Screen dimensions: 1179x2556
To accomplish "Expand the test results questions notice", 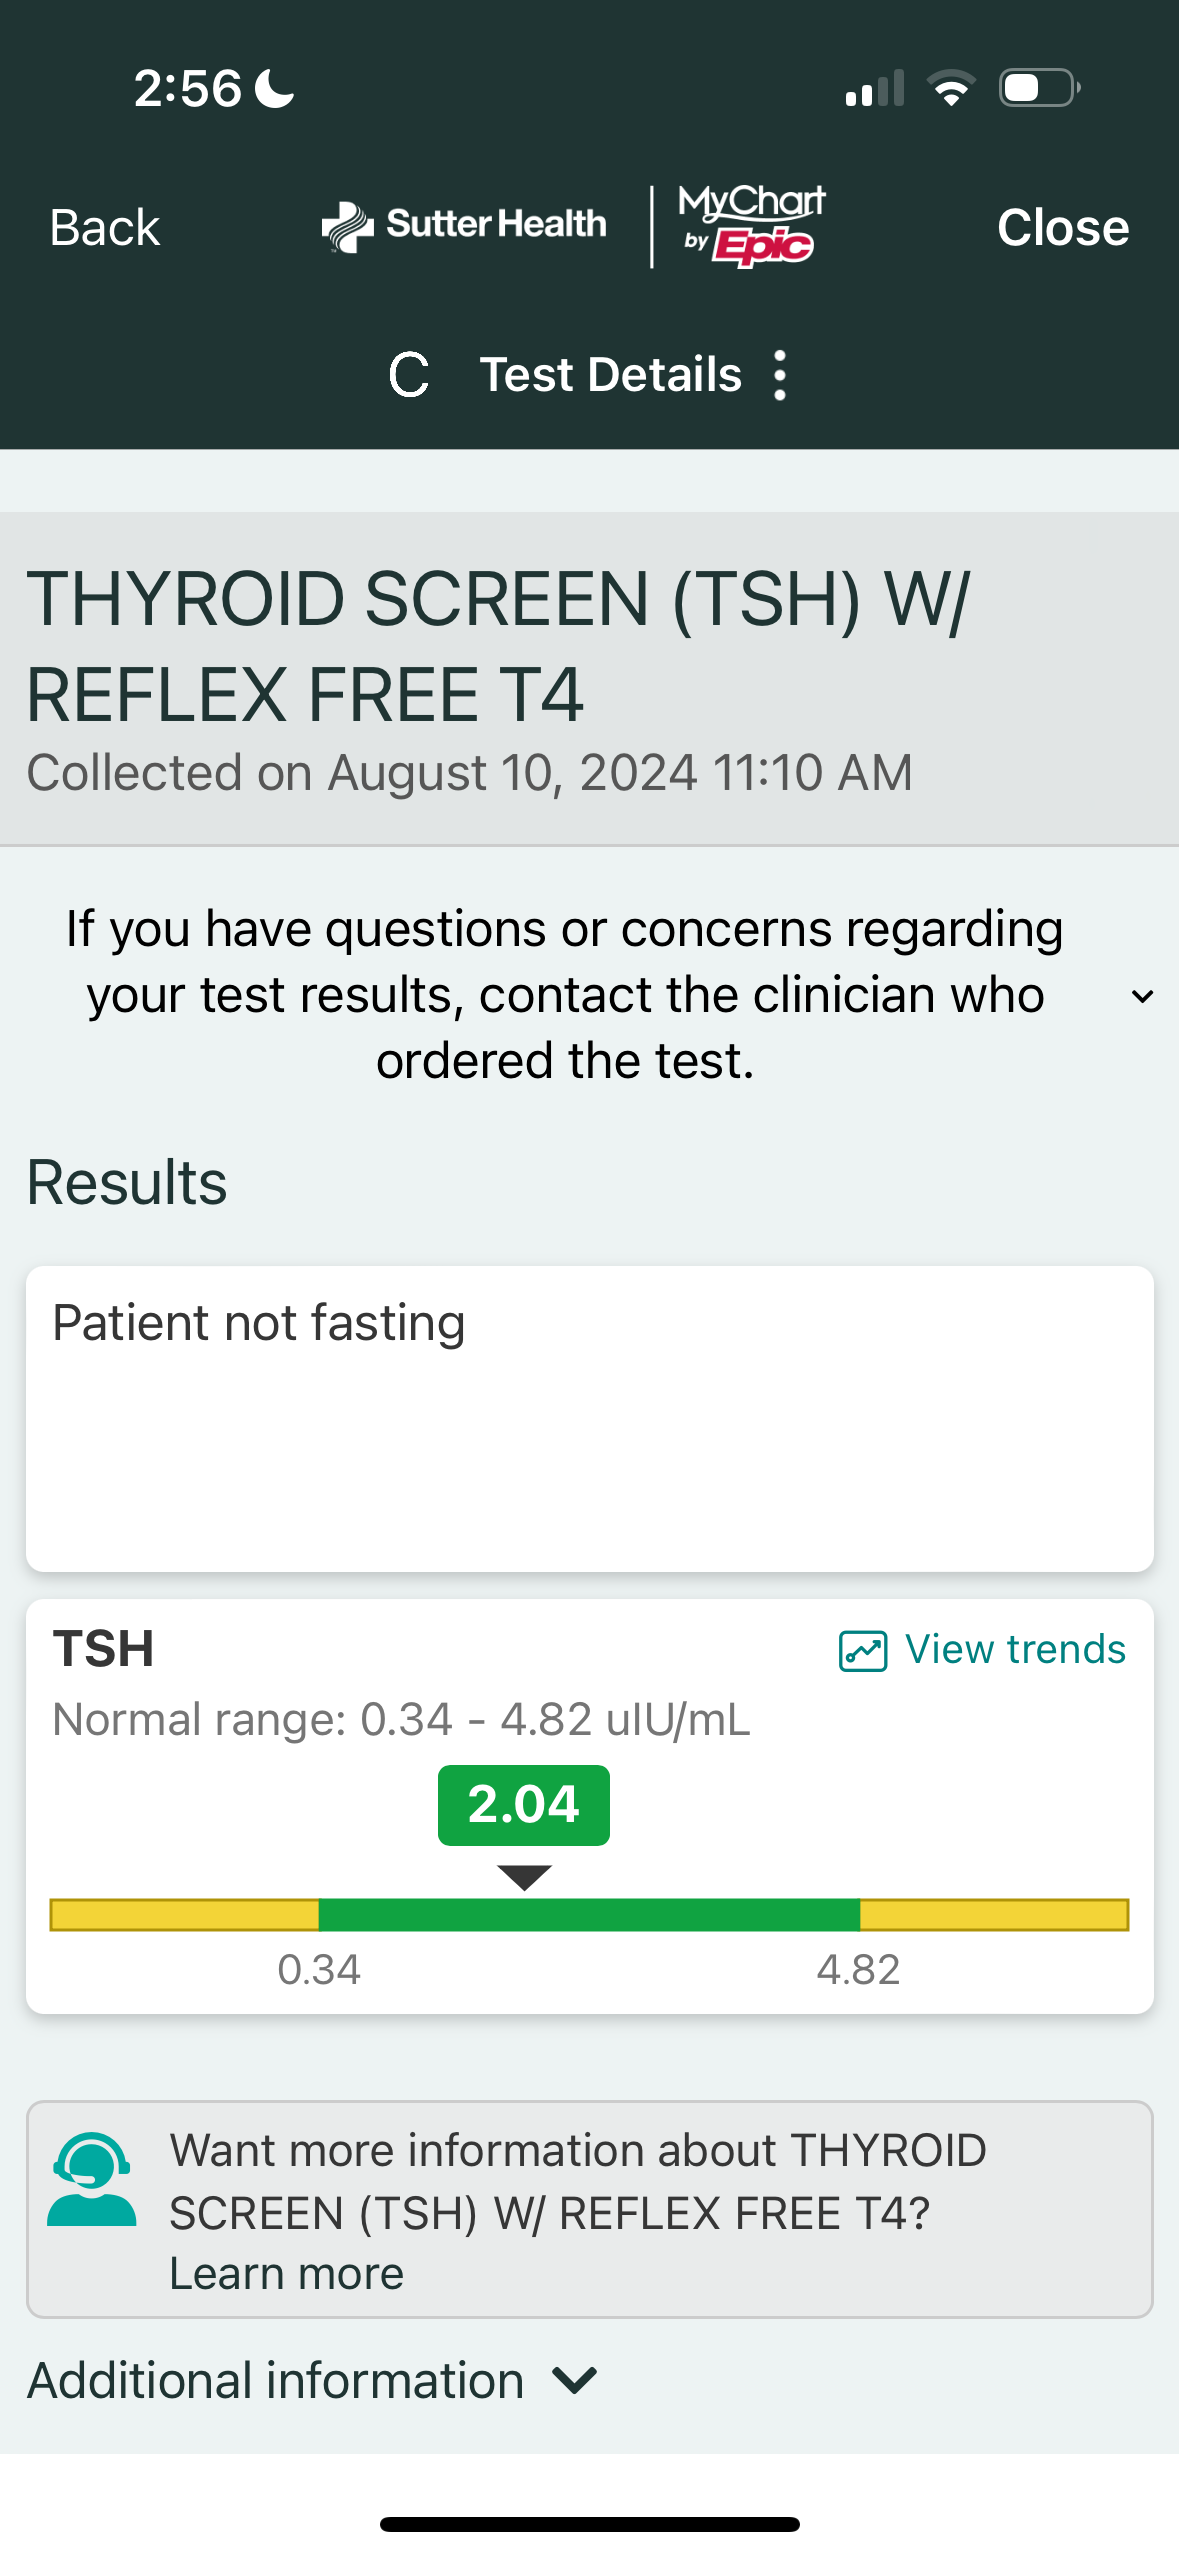I will [1142, 996].
